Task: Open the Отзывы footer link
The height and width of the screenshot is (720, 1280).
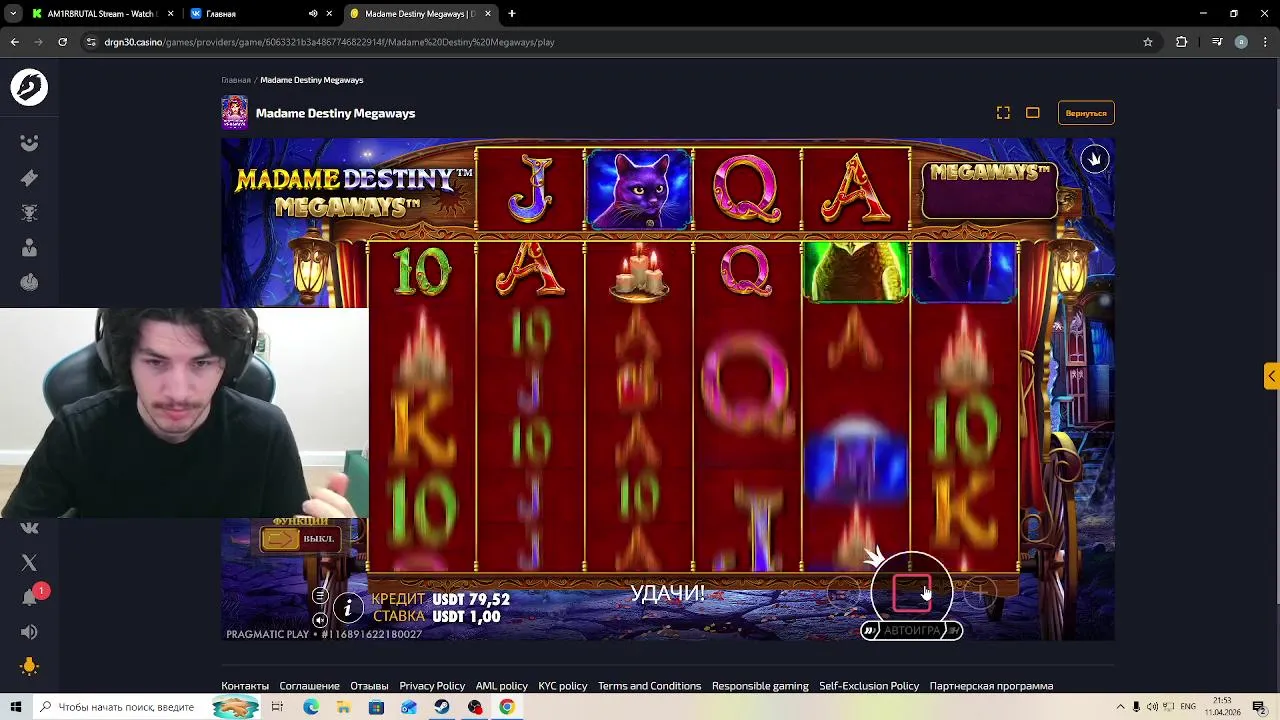Action: click(x=369, y=686)
